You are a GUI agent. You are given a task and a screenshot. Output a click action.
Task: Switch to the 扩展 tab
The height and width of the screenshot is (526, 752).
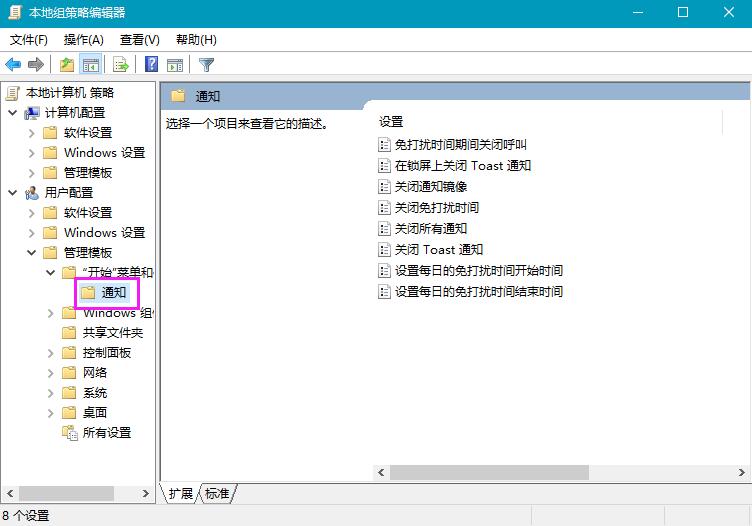click(x=180, y=493)
